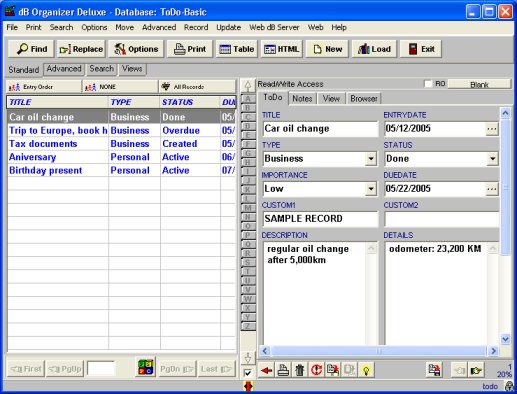This screenshot has height=394, width=517.
Task: Click the red circular refresh icon
Action: tap(316, 370)
